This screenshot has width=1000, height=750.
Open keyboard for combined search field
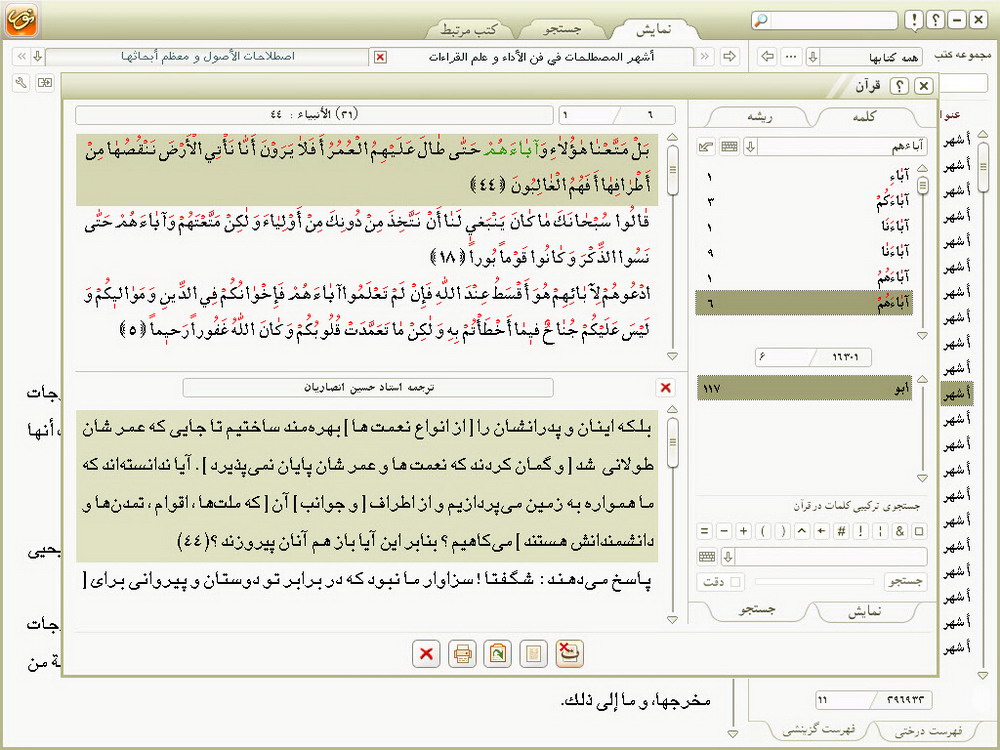pyautogui.click(x=707, y=557)
